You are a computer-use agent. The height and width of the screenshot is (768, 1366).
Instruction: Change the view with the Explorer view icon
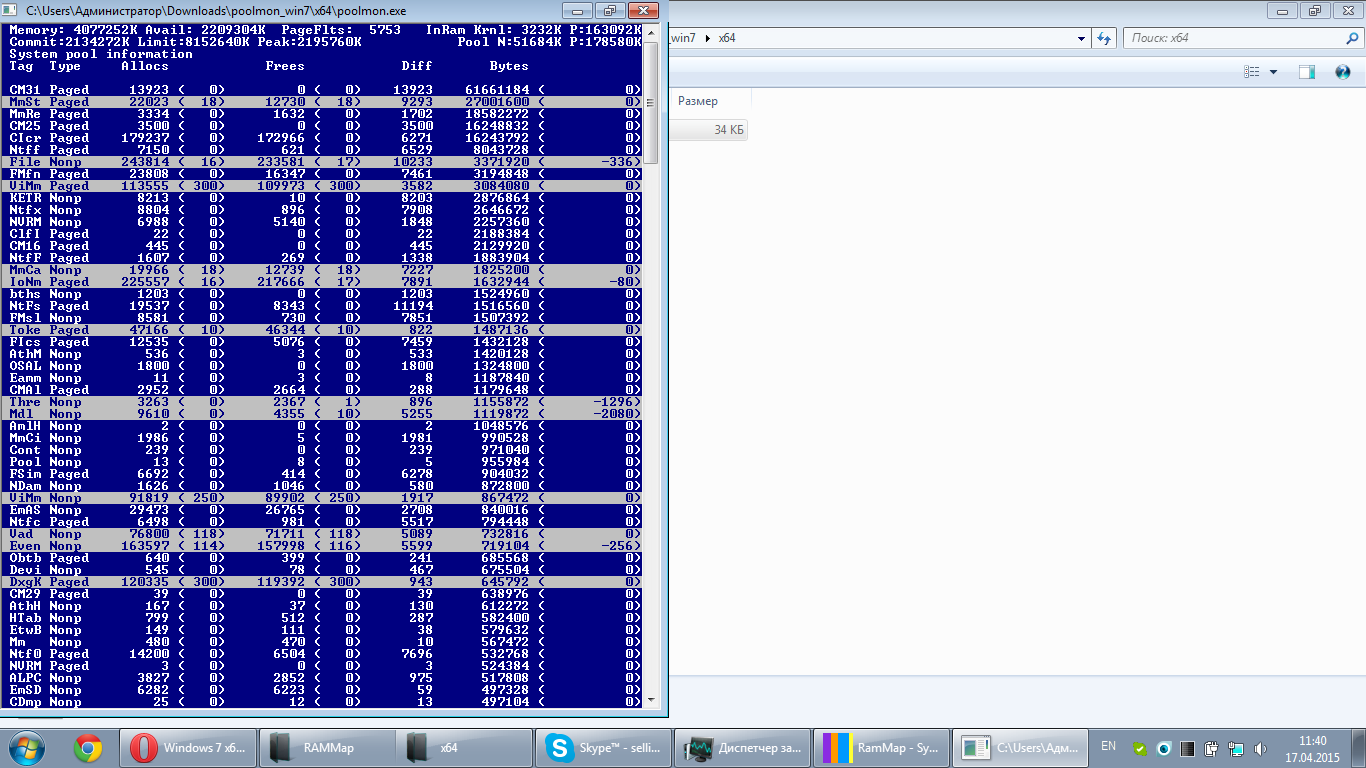1252,72
